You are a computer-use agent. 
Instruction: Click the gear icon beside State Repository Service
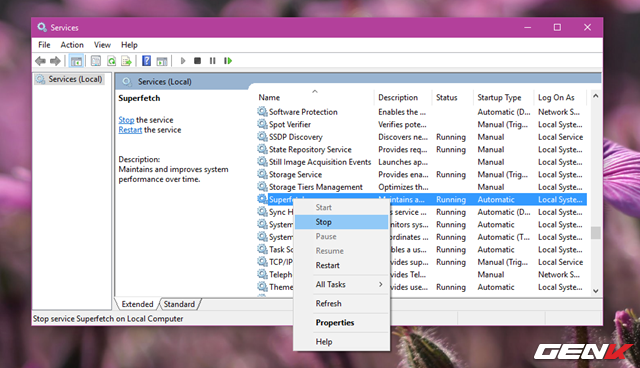262,149
